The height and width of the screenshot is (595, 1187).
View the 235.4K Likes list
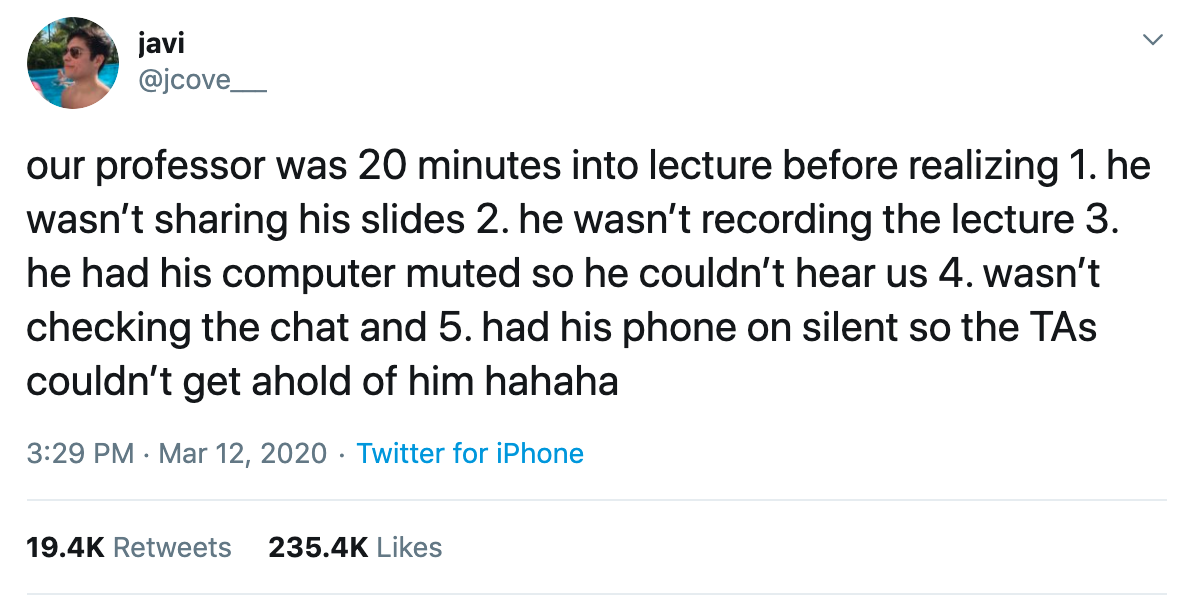point(355,547)
